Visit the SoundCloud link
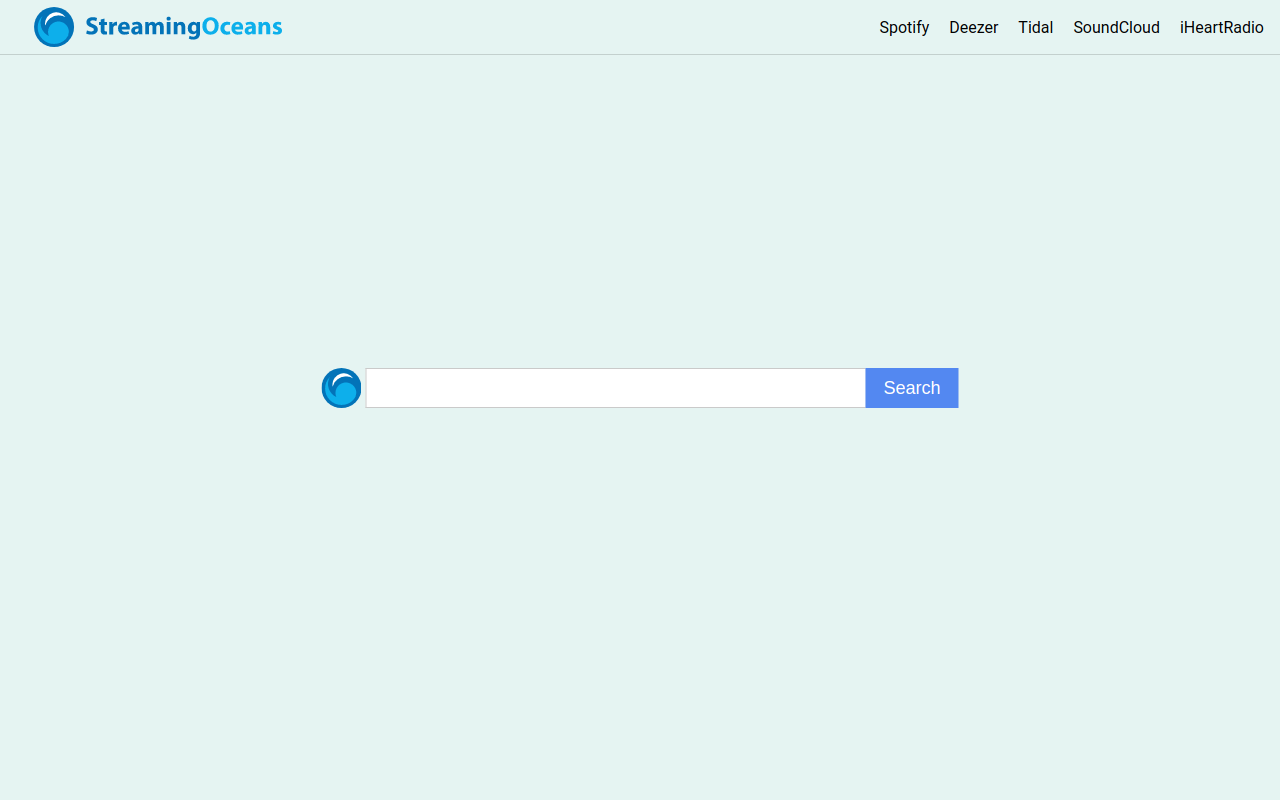Viewport: 1280px width, 800px height. 1116,28
